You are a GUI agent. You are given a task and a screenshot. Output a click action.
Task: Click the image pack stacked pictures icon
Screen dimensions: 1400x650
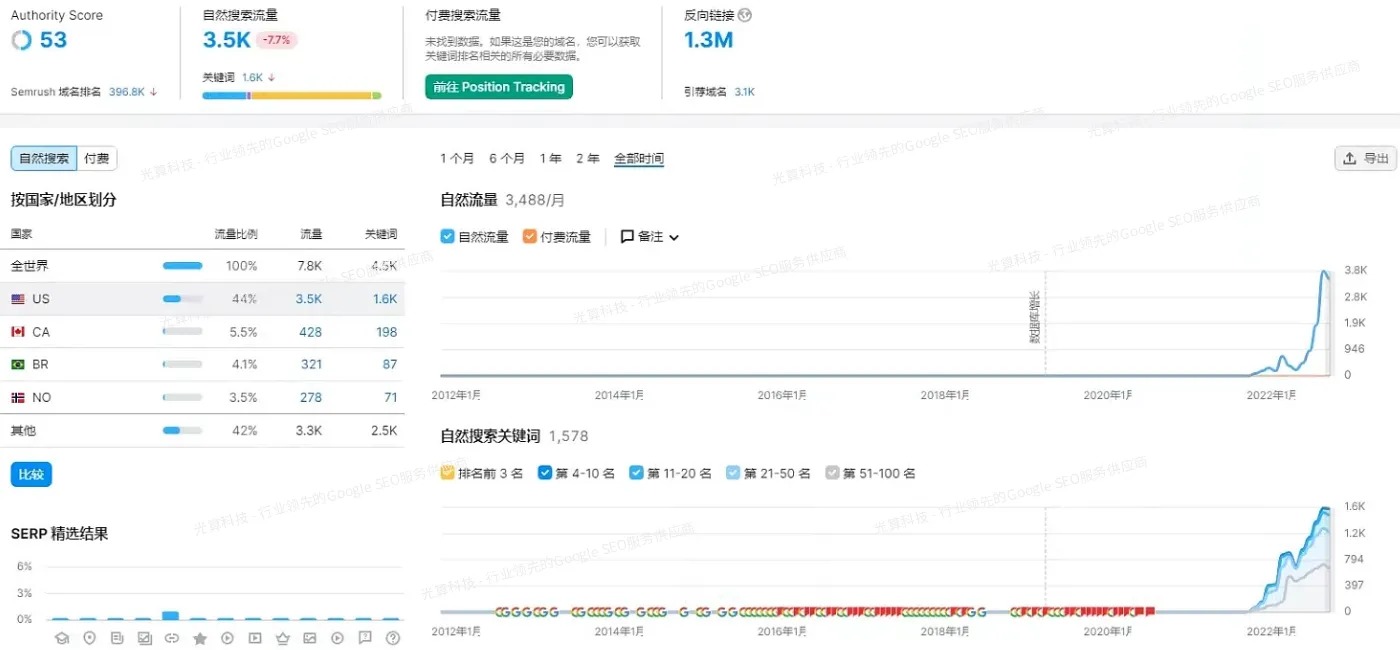point(144,638)
